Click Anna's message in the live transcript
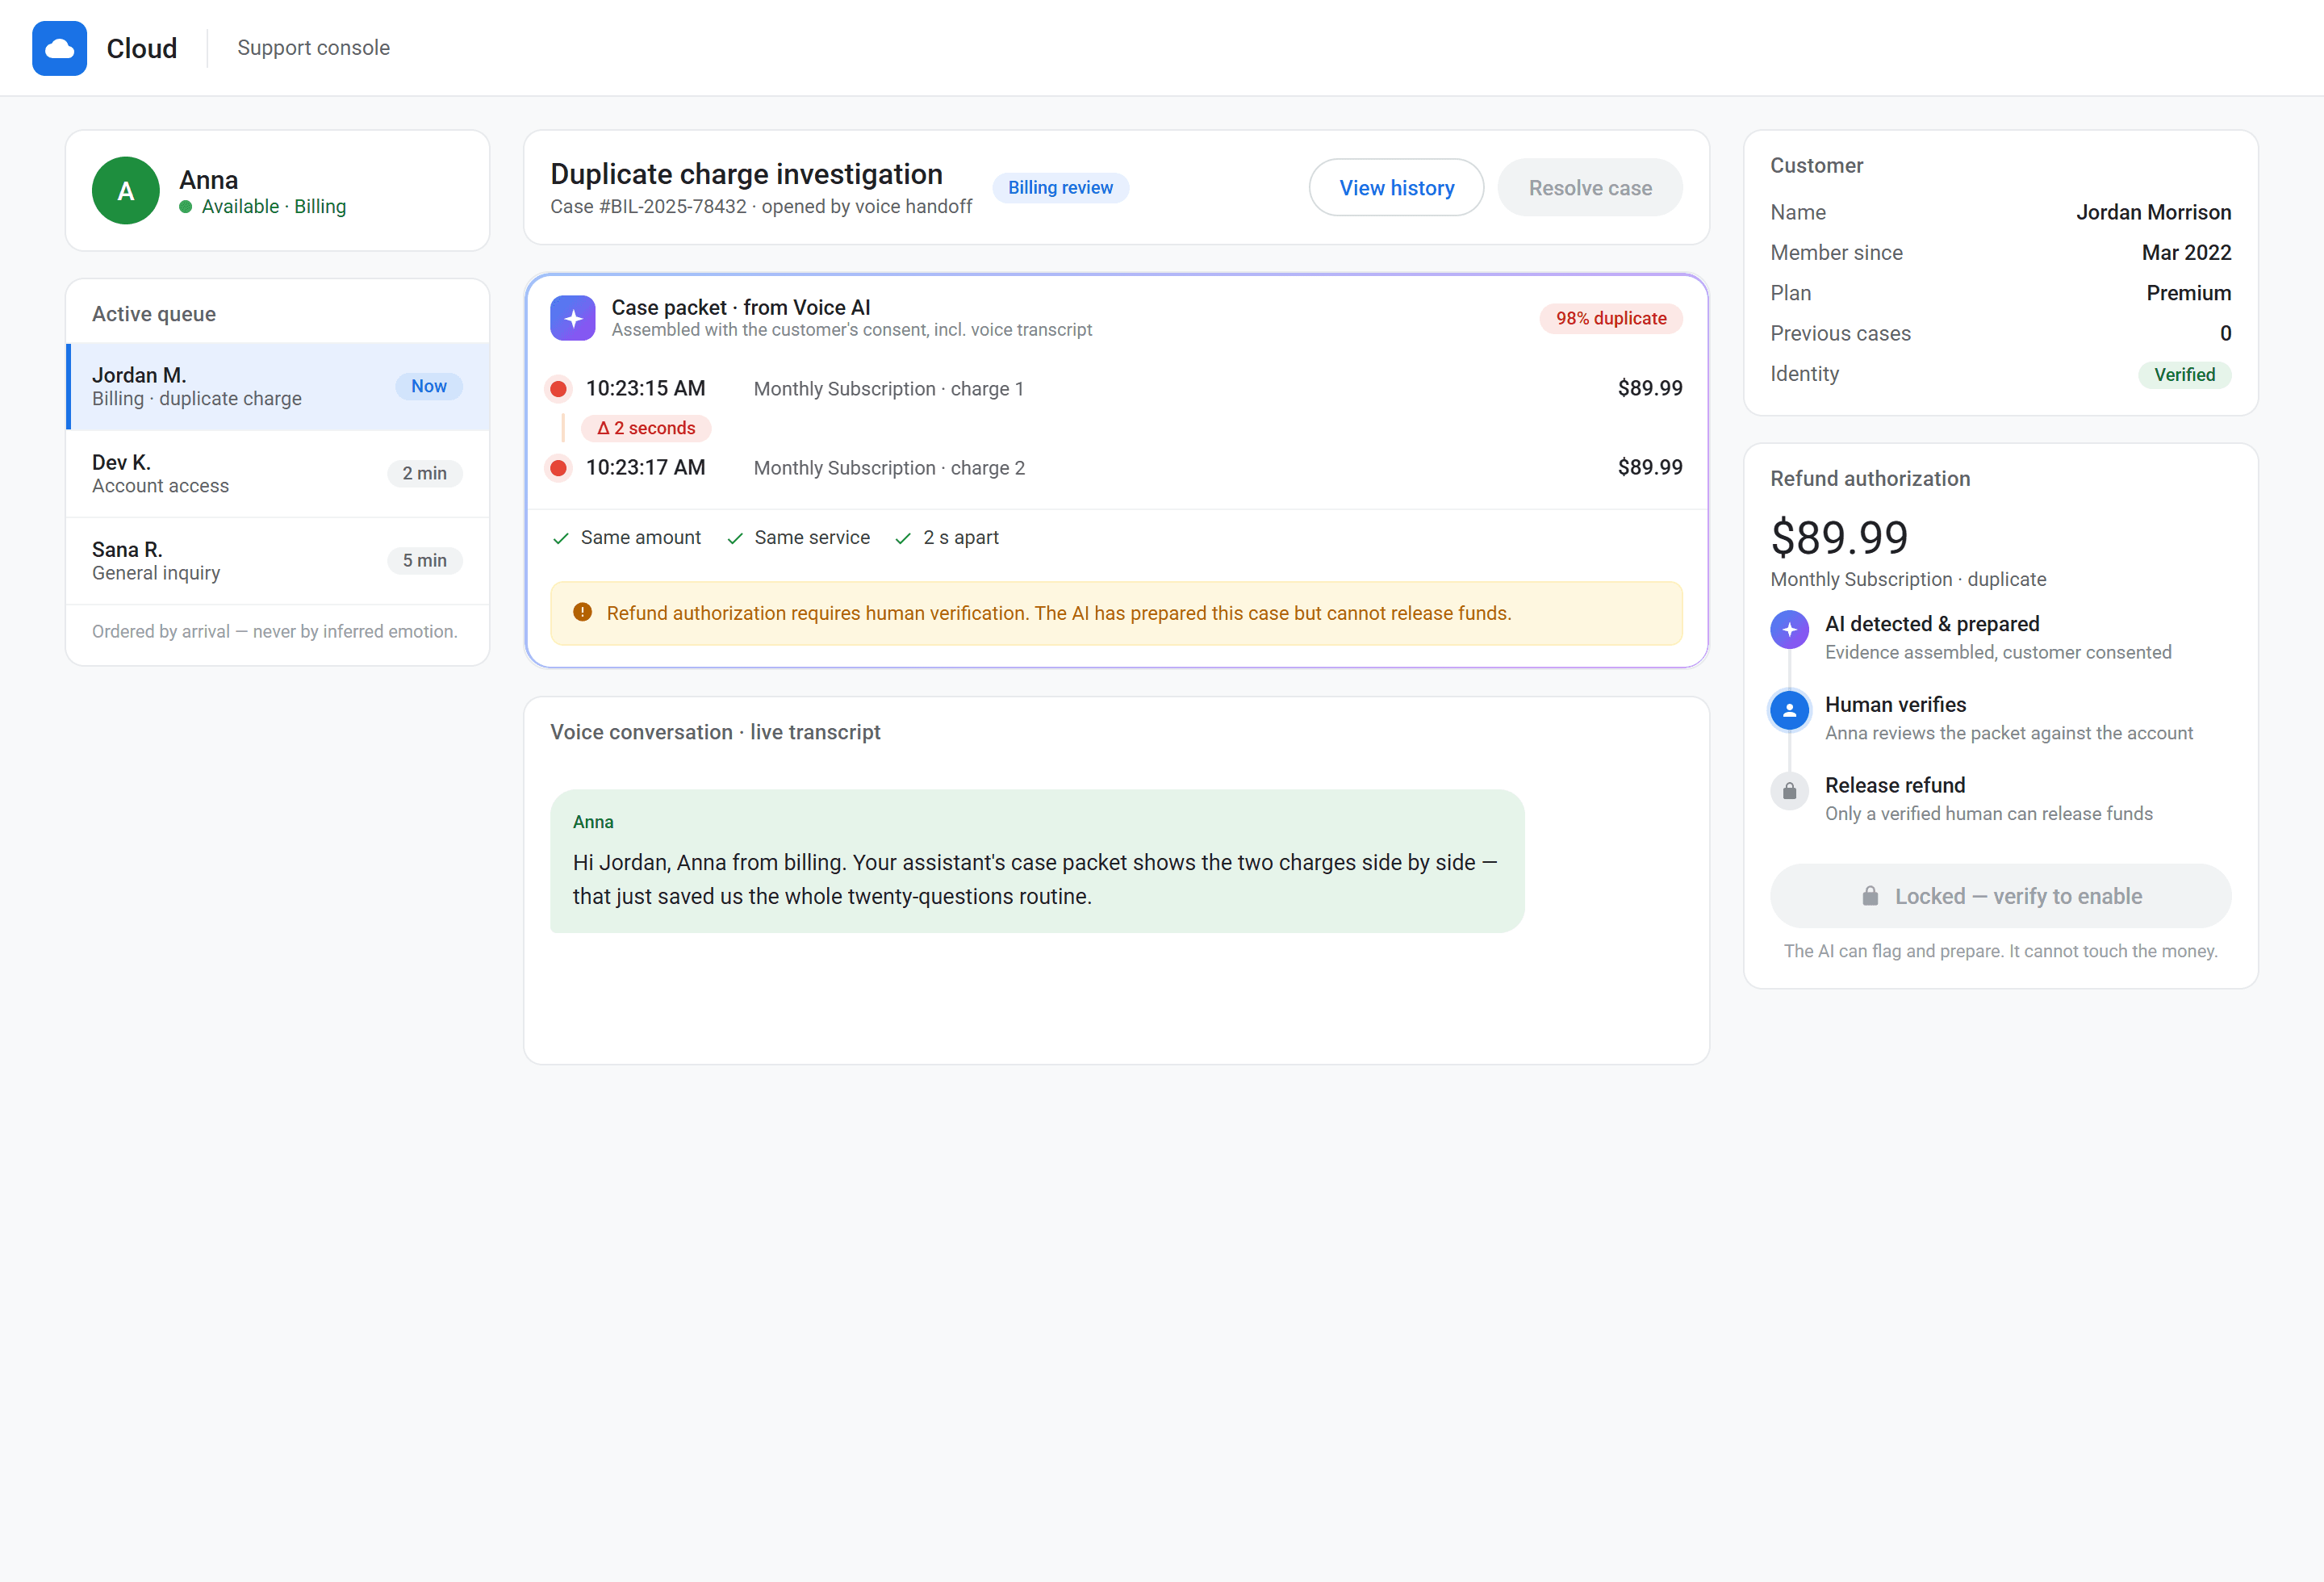The width and height of the screenshot is (2324, 1582). pyautogui.click(x=1037, y=861)
